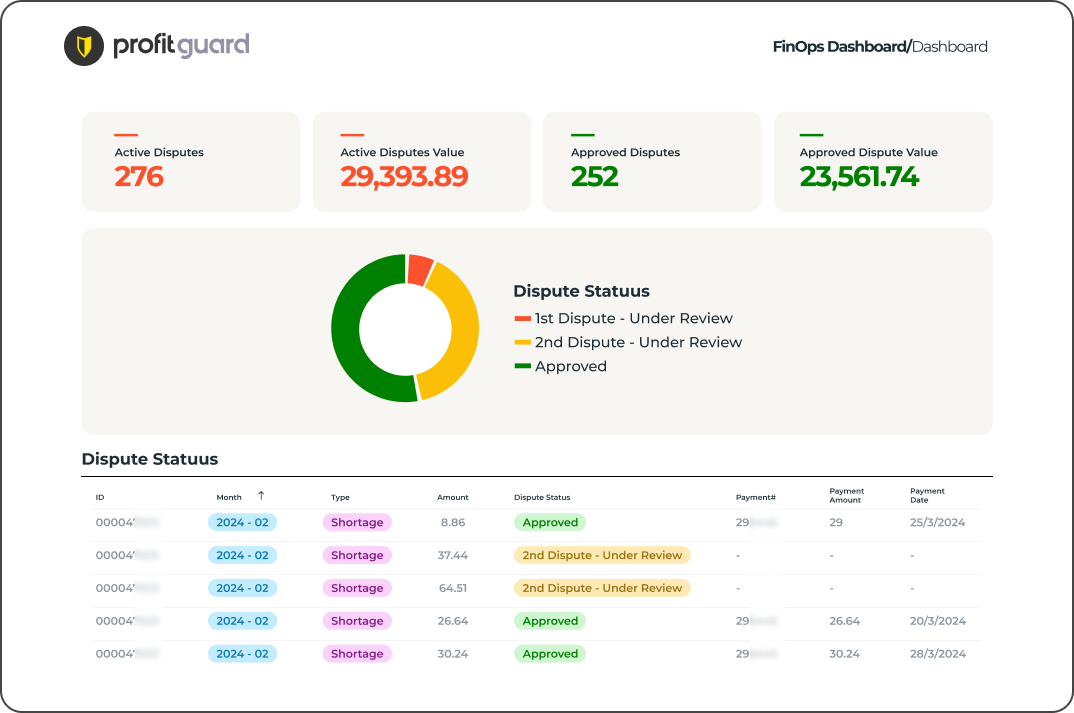Open the FinOps Dashboard breadcrumb link
Image resolution: width=1074 pixels, height=713 pixels.
pyautogui.click(x=839, y=46)
